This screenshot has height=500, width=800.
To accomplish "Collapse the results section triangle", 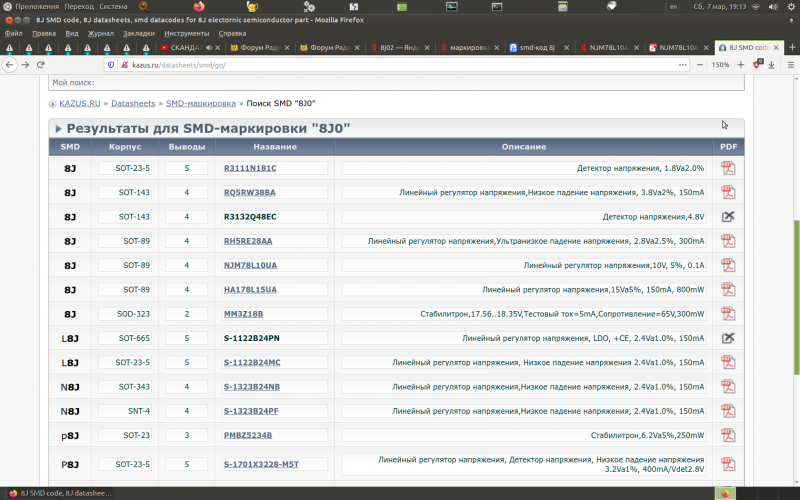I will (x=58, y=129).
